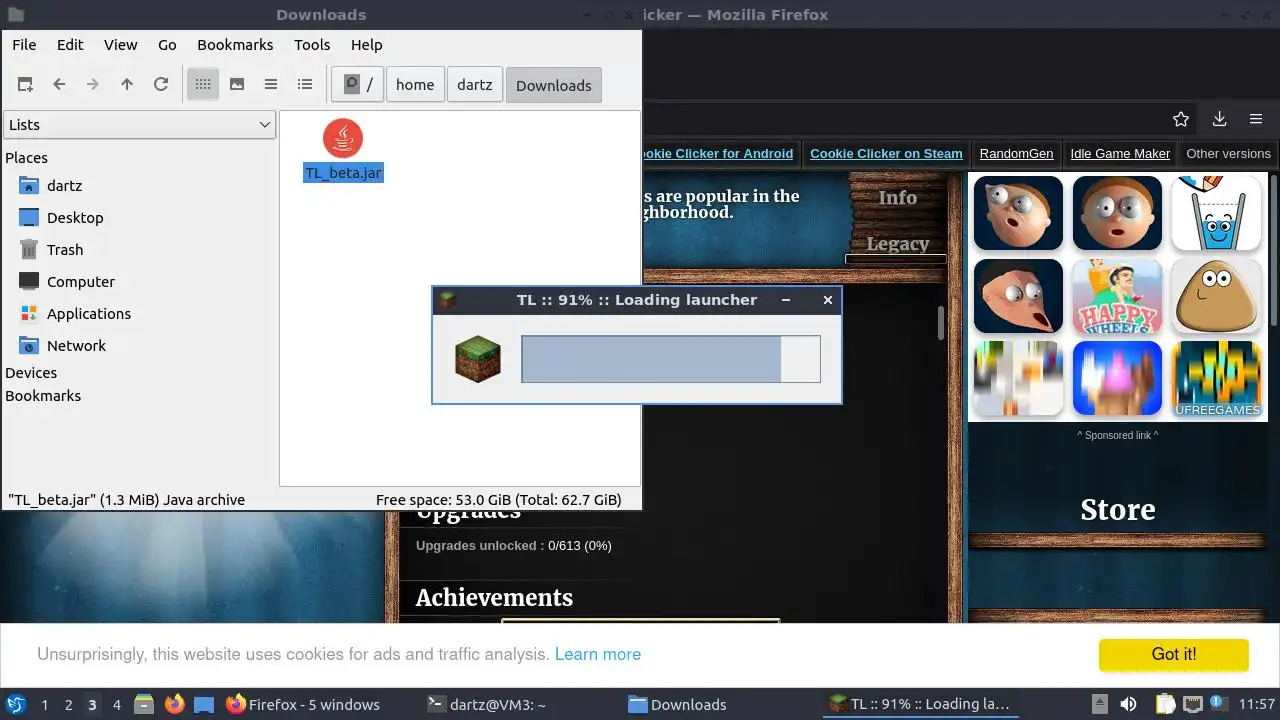The height and width of the screenshot is (720, 1280).
Task: Switch to workspace 2 in taskbar
Action: [68, 705]
